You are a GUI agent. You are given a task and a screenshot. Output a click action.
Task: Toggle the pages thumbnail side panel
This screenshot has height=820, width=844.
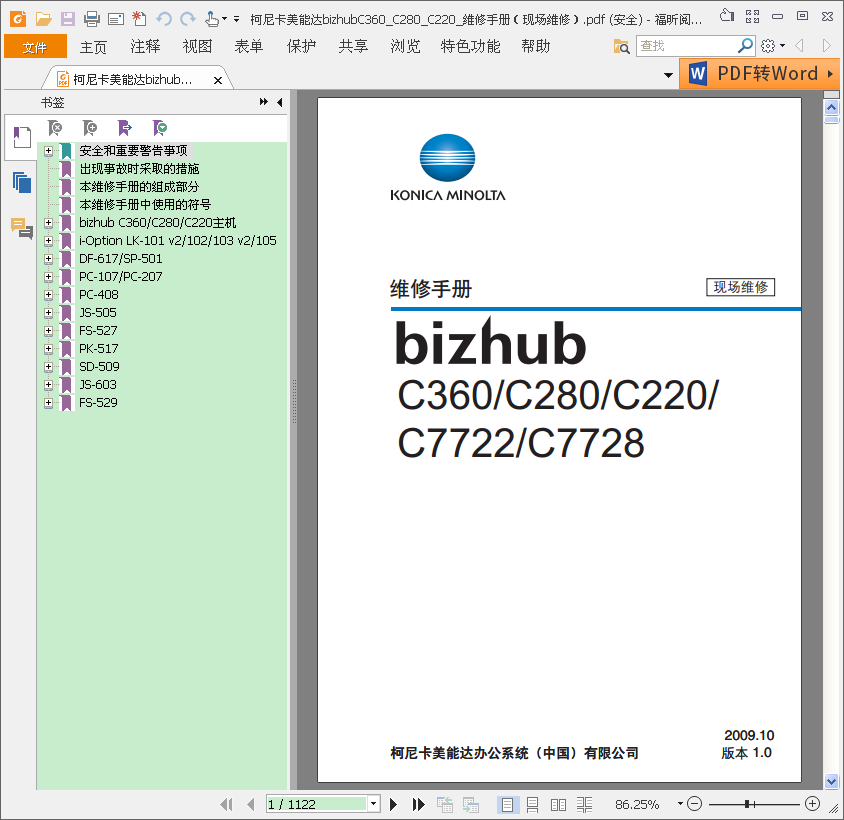(22, 183)
